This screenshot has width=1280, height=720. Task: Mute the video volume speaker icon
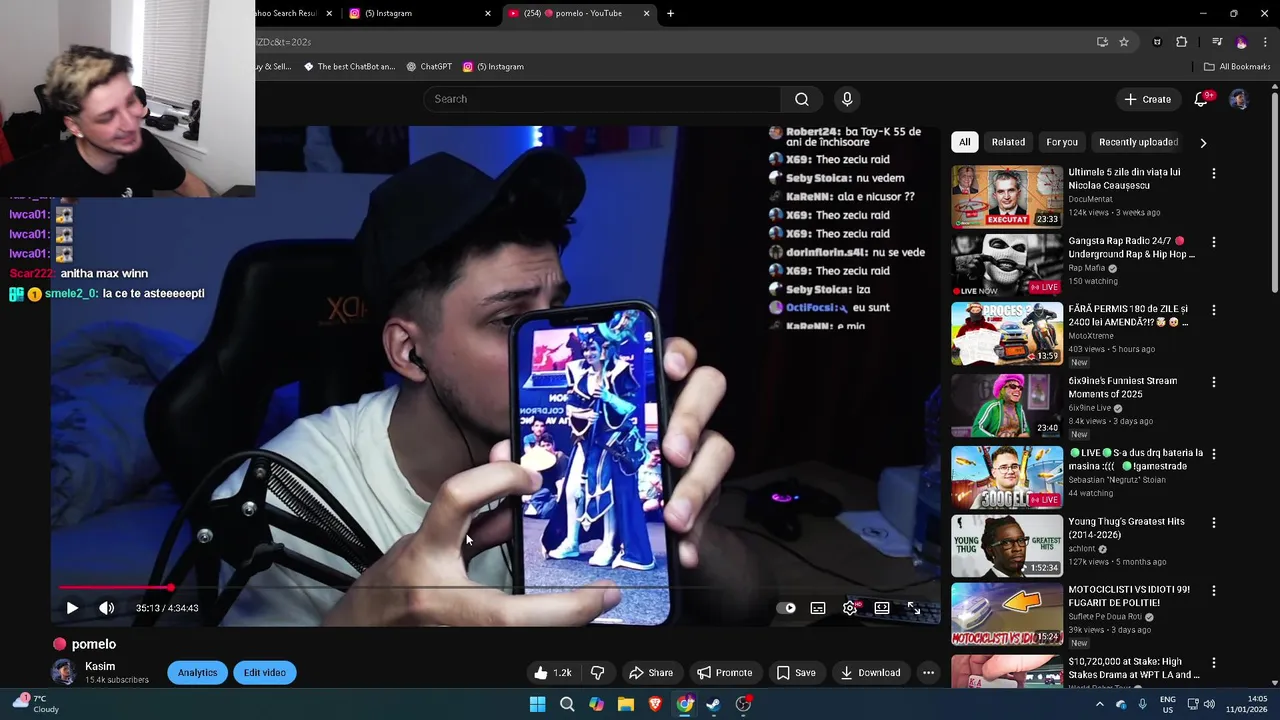[x=106, y=608]
